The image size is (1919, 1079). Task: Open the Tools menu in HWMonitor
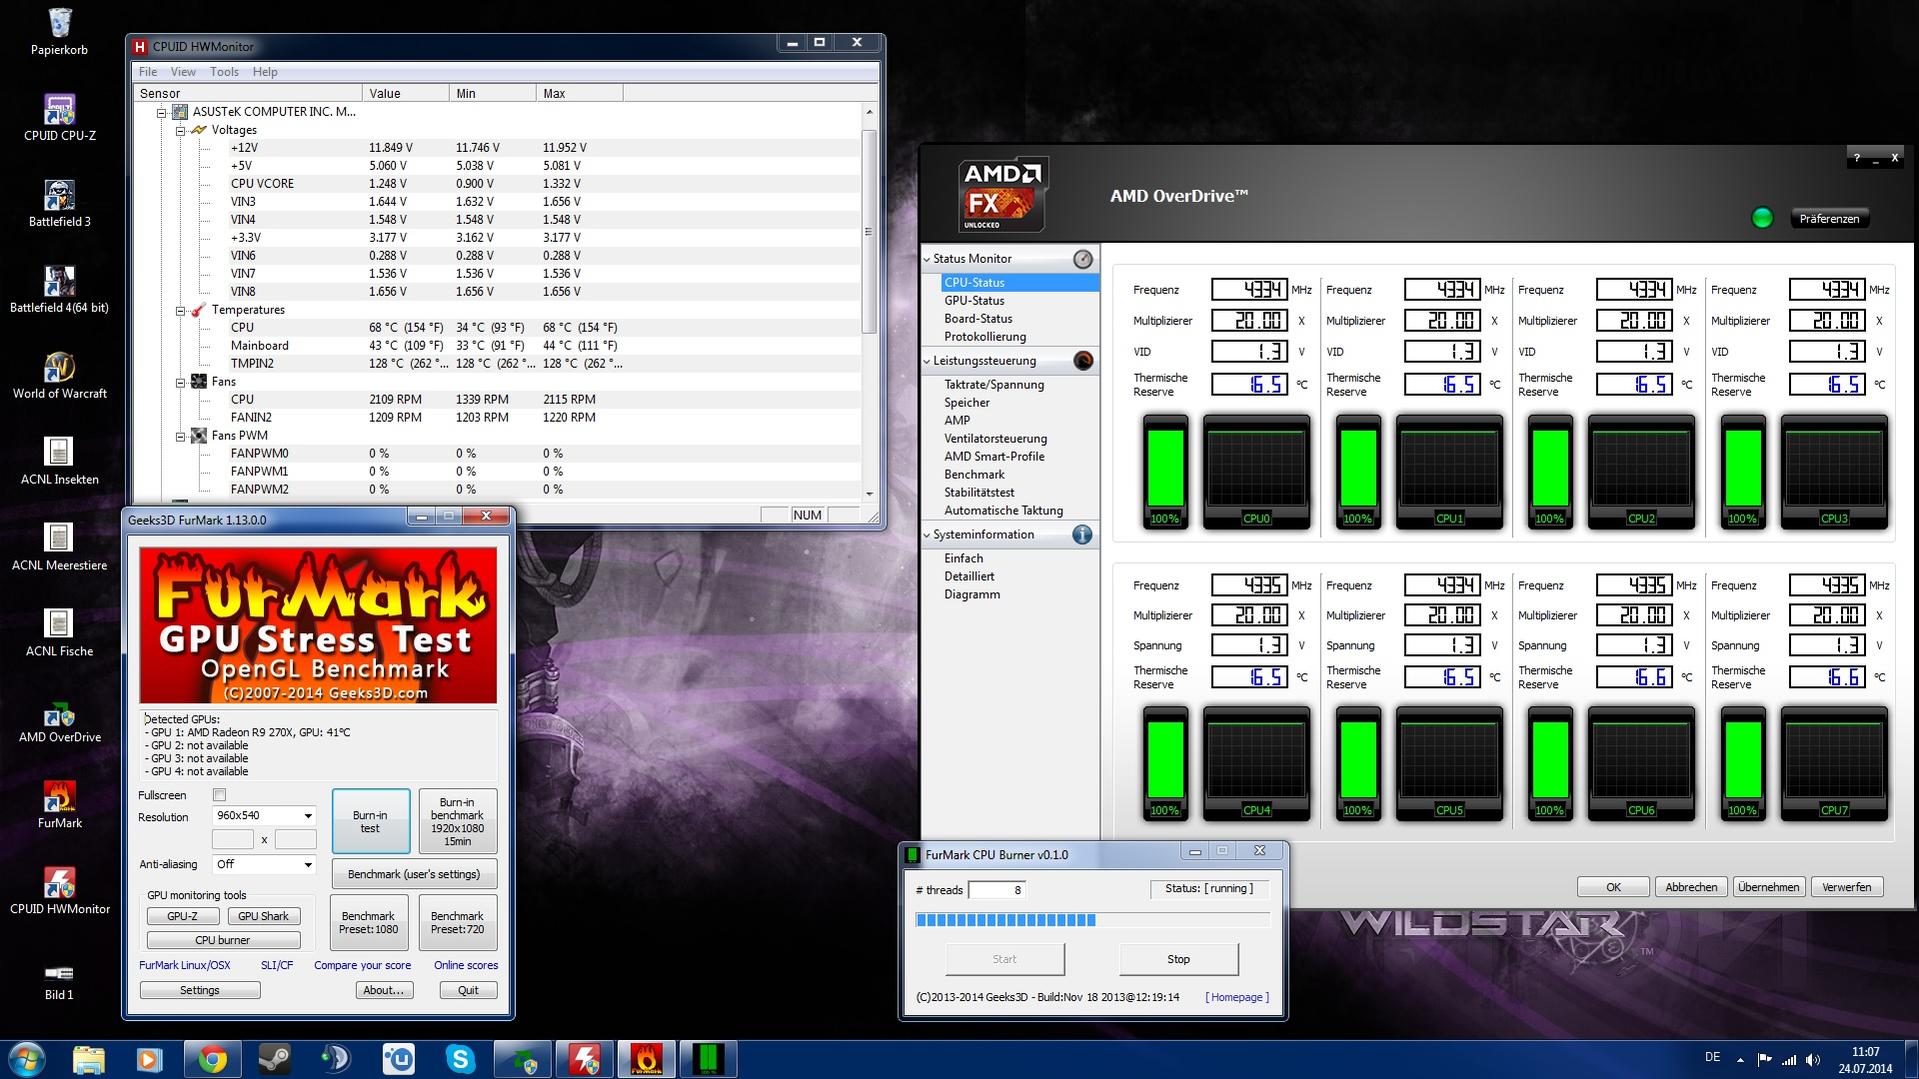point(224,72)
